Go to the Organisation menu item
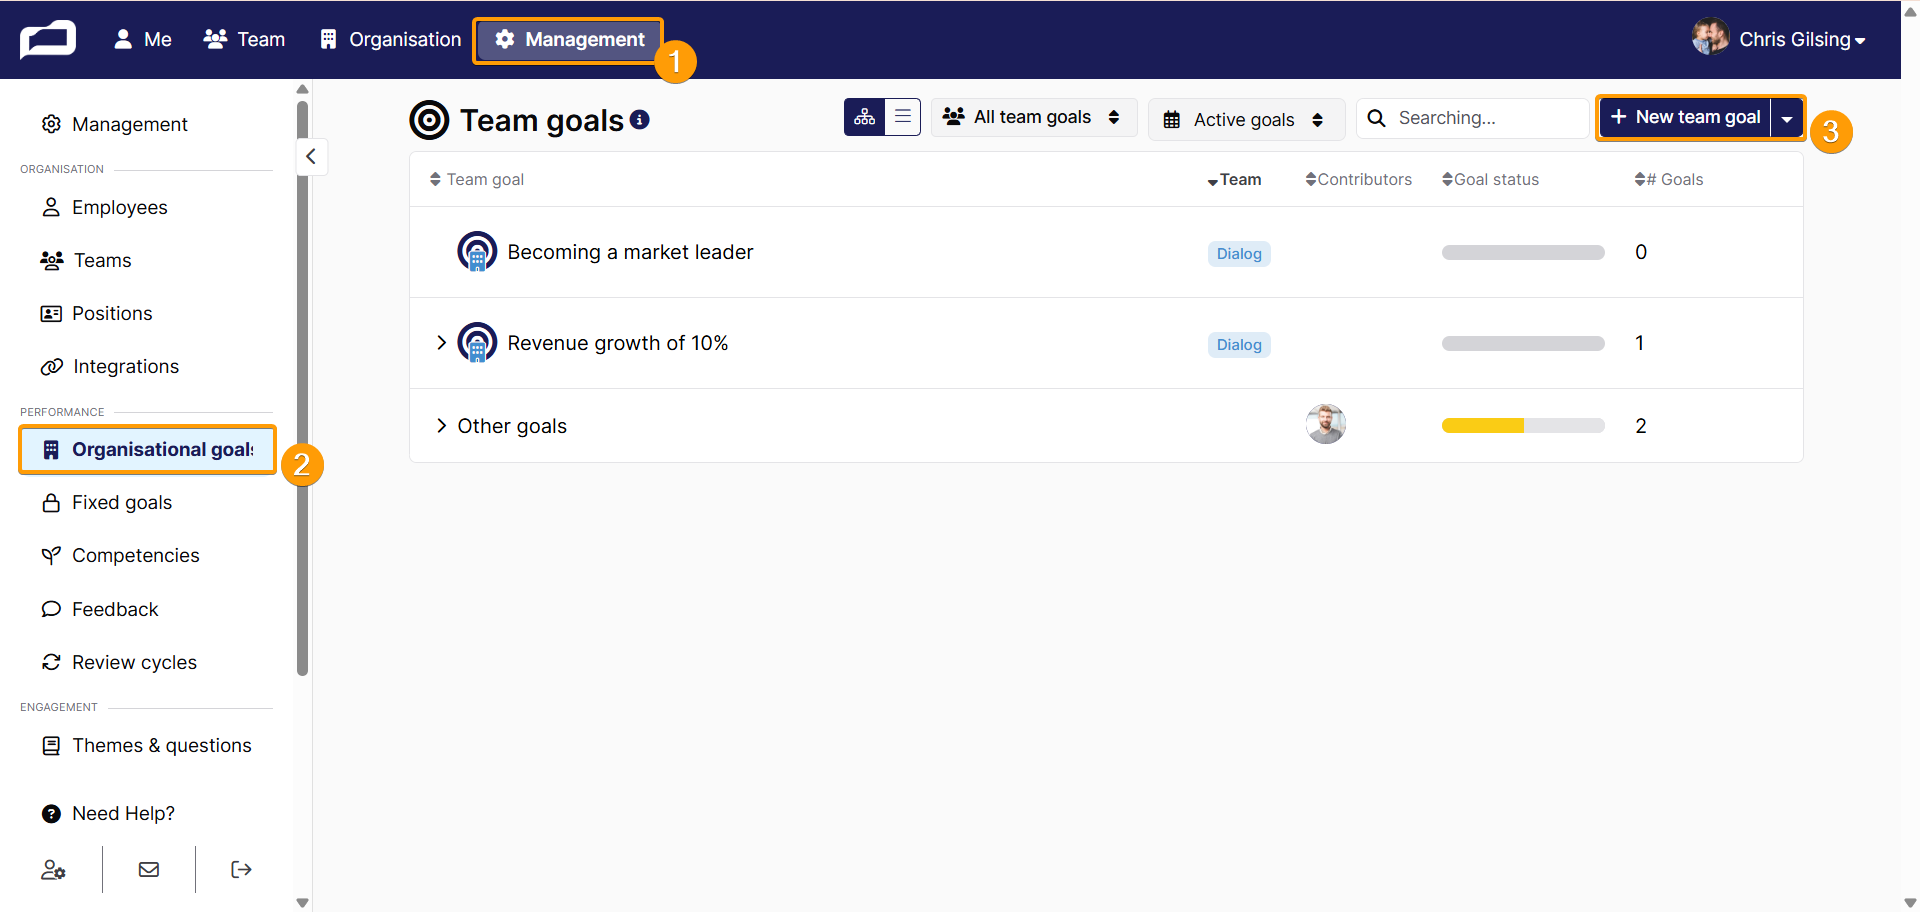The width and height of the screenshot is (1920, 912). (390, 40)
